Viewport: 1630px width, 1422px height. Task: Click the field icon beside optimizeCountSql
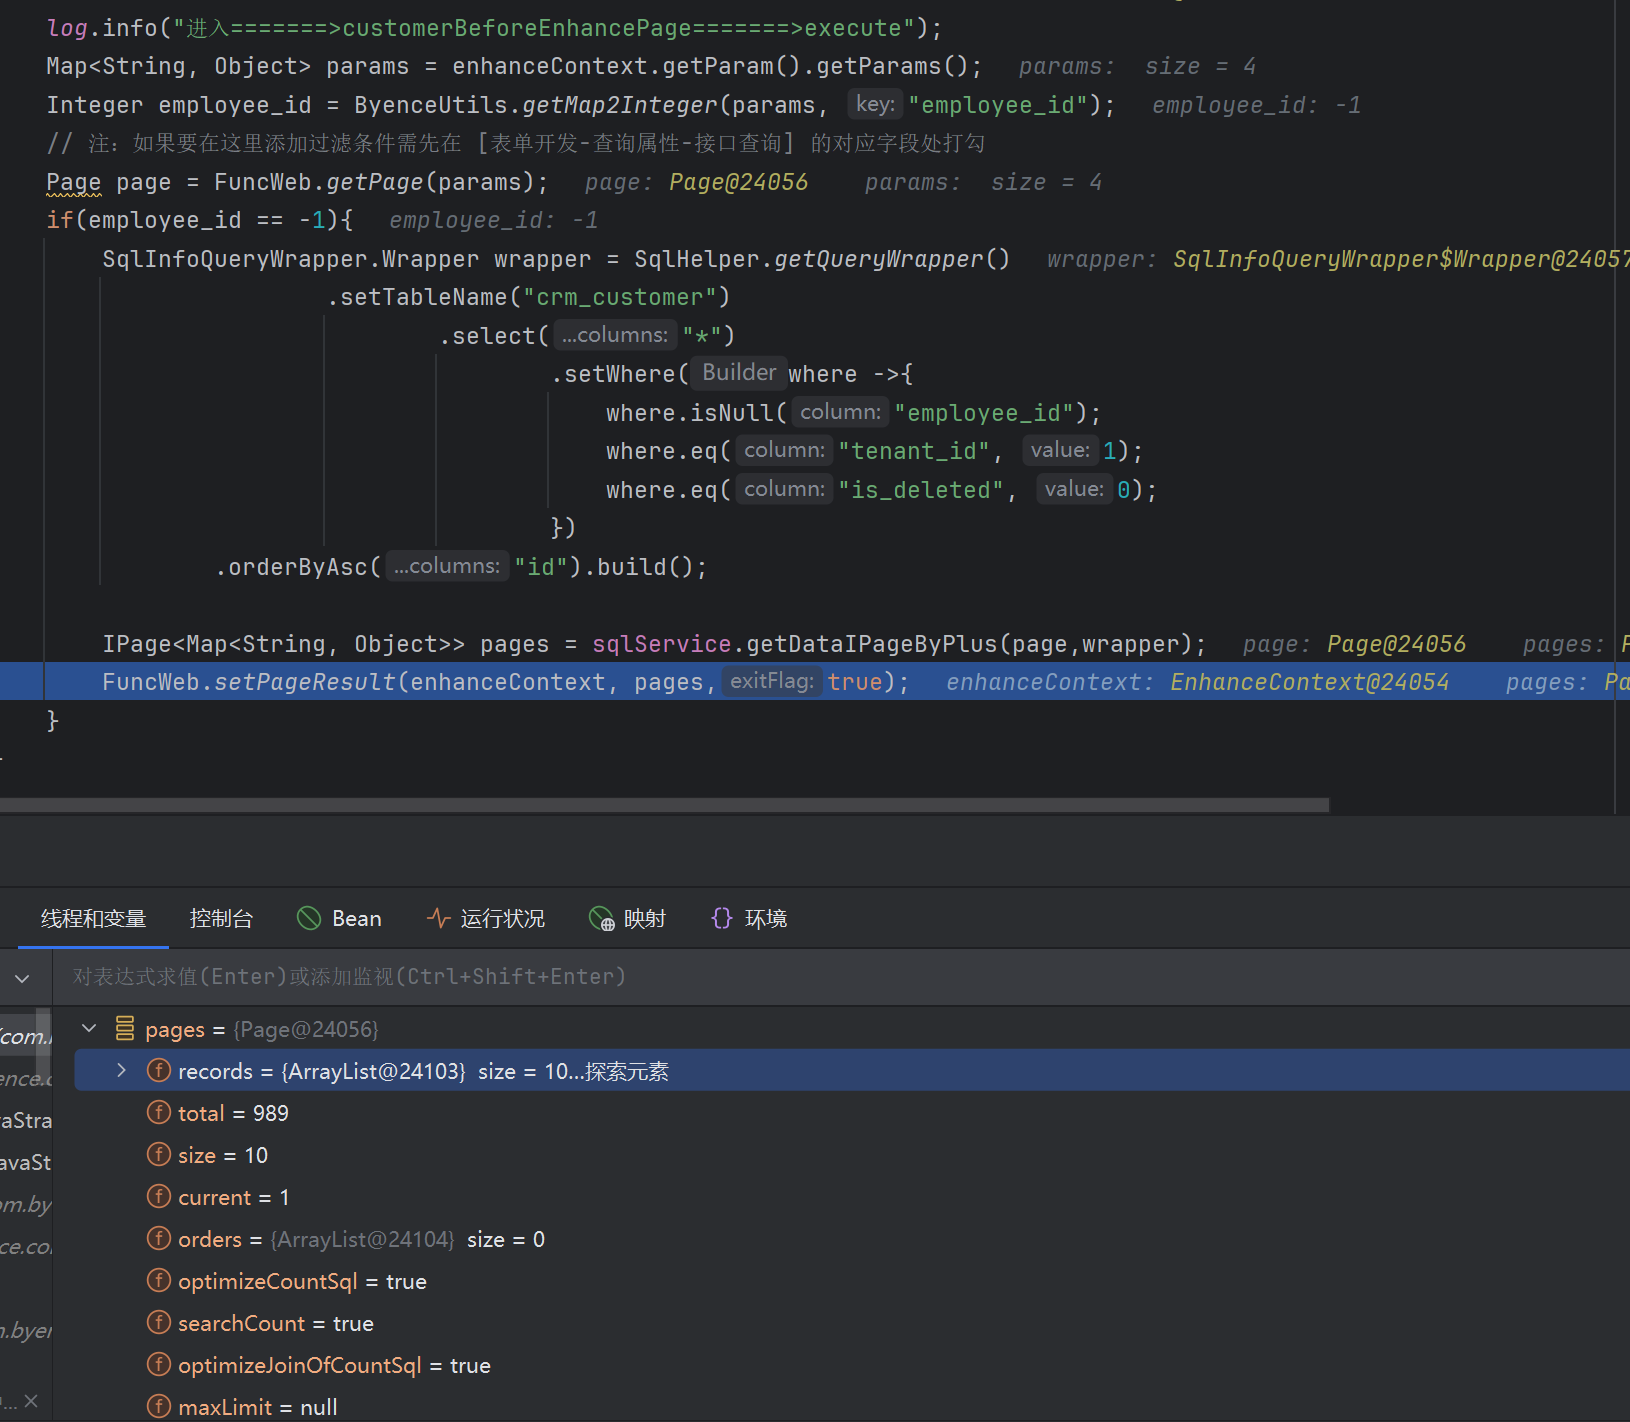tap(159, 1281)
